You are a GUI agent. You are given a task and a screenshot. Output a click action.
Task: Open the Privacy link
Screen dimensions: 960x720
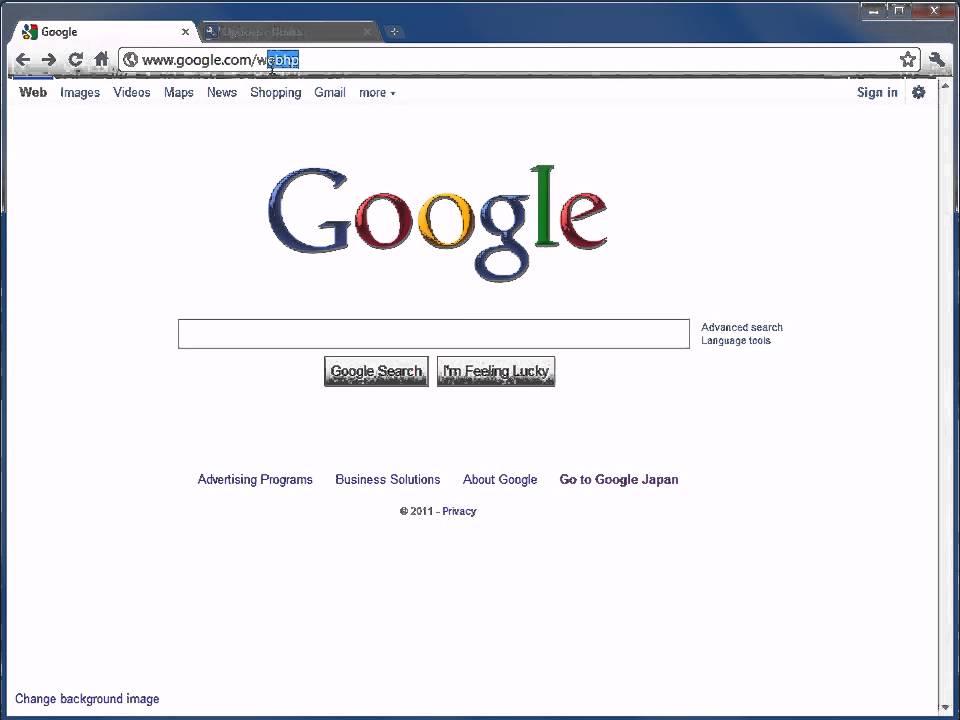(459, 511)
